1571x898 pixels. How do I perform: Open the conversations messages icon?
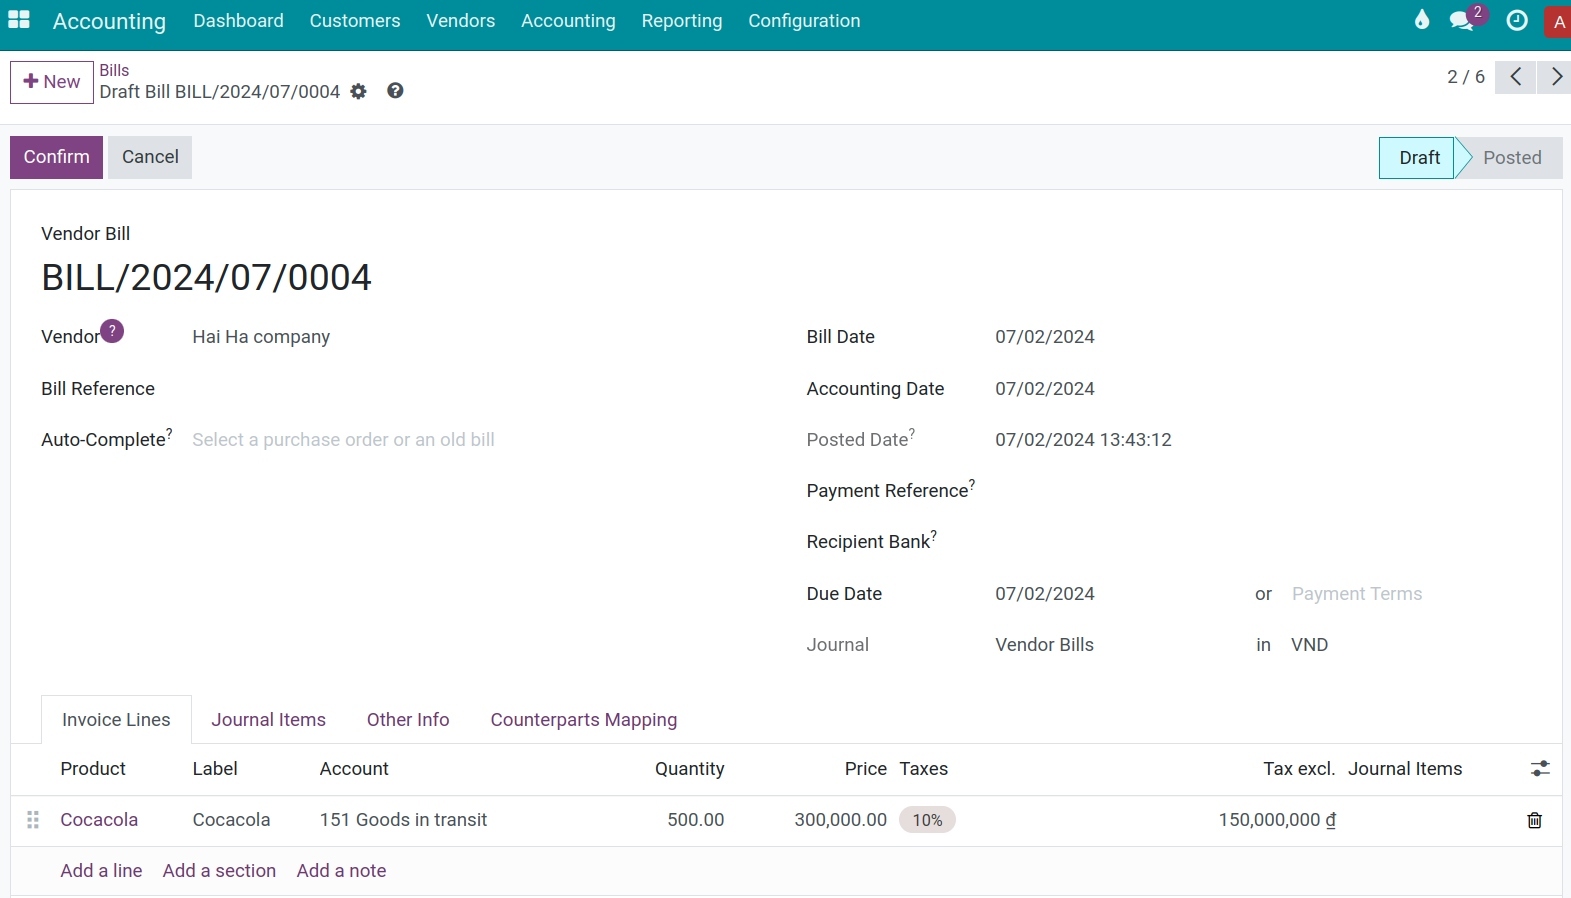[x=1462, y=21]
